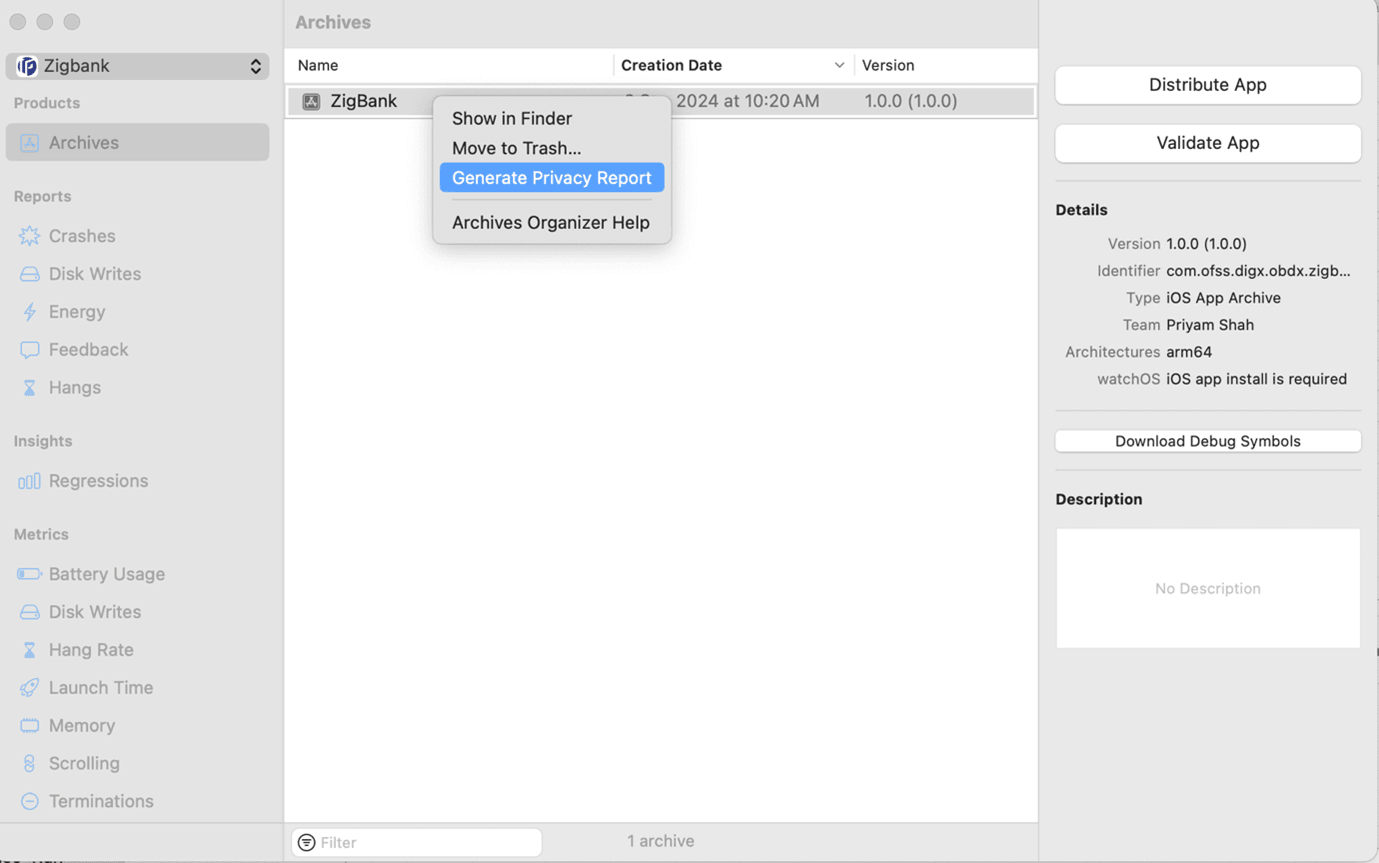Click the Regressions bar chart icon
Viewport: 1379px width, 863px height.
coord(30,481)
